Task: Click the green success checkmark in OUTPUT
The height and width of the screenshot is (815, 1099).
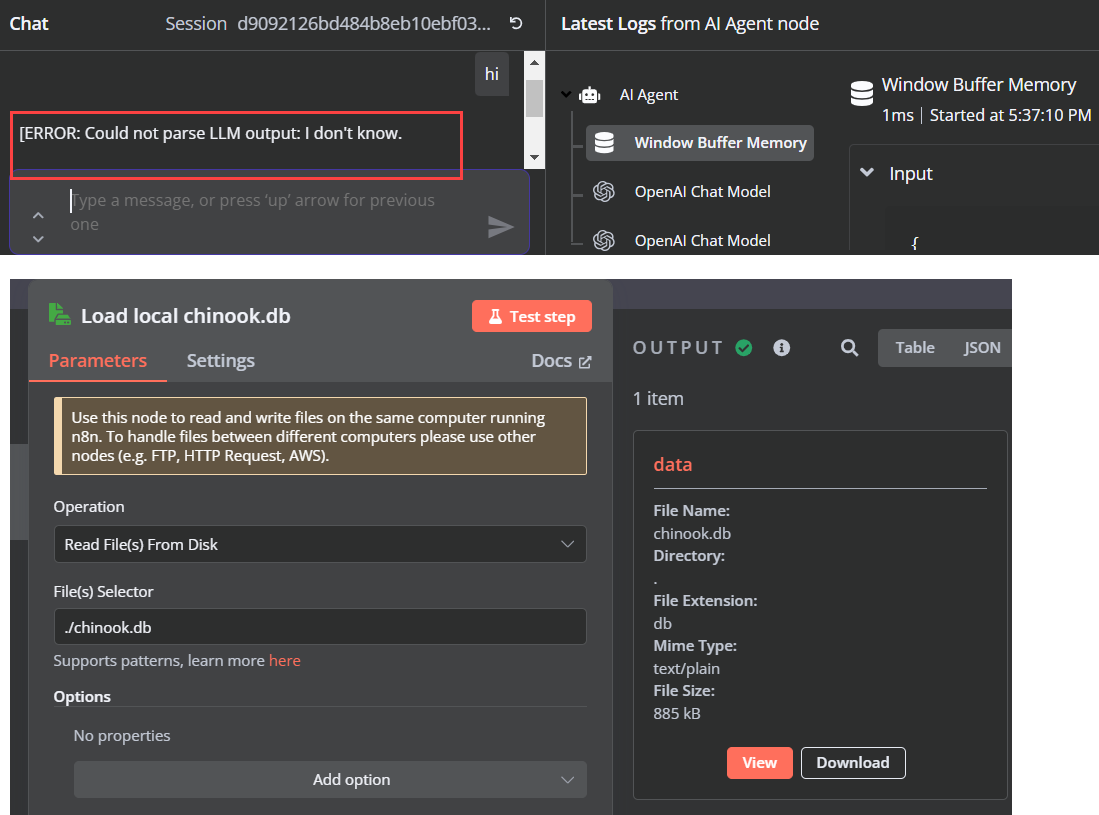Action: [x=744, y=348]
